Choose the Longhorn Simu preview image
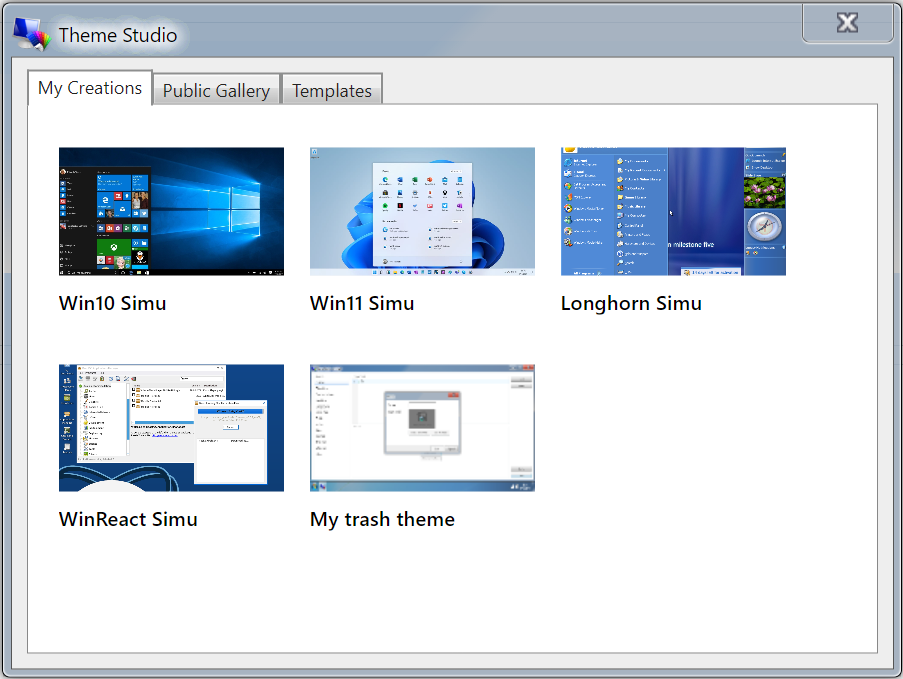Image resolution: width=903 pixels, height=679 pixels. coord(672,211)
